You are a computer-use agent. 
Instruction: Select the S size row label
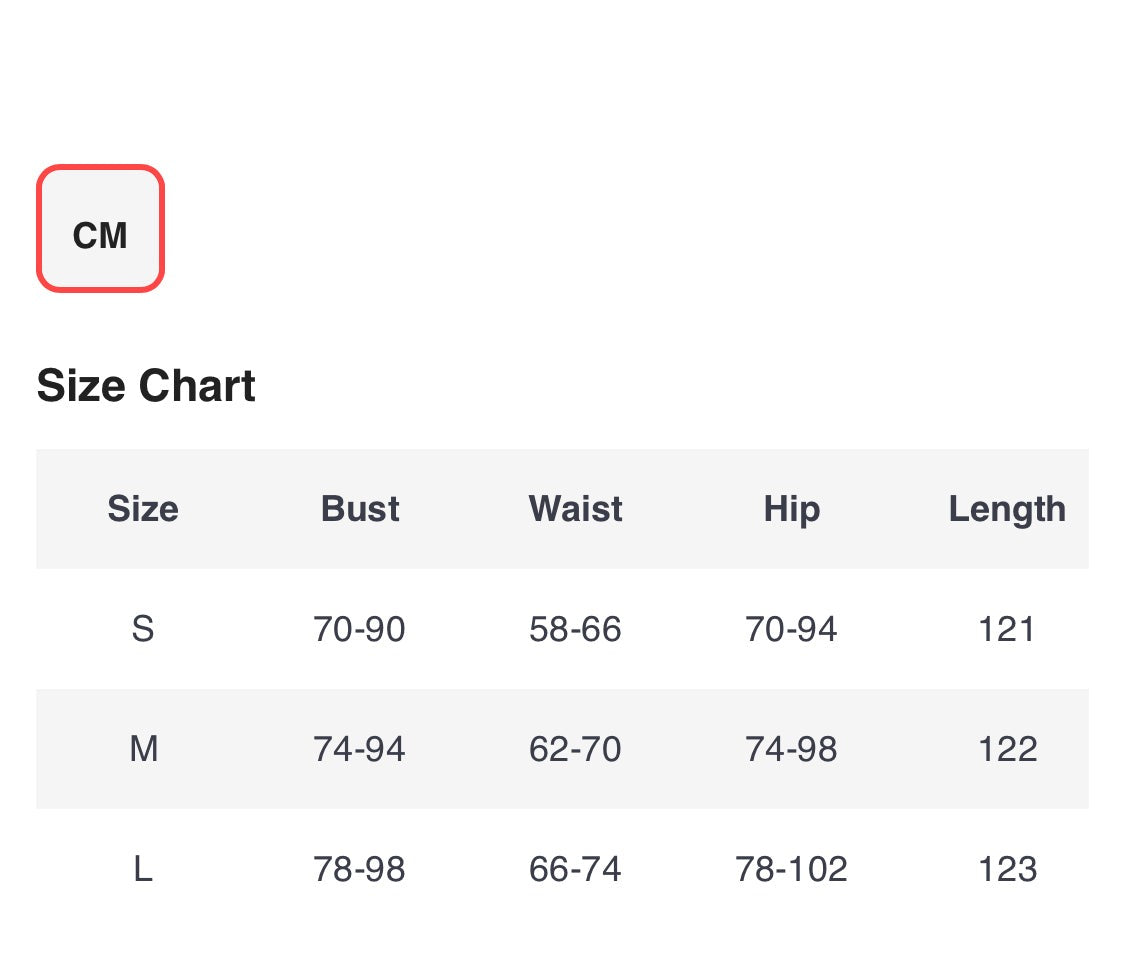coord(143,629)
